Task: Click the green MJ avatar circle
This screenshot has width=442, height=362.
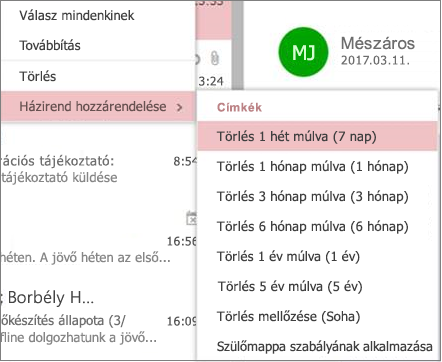Action: (x=303, y=52)
